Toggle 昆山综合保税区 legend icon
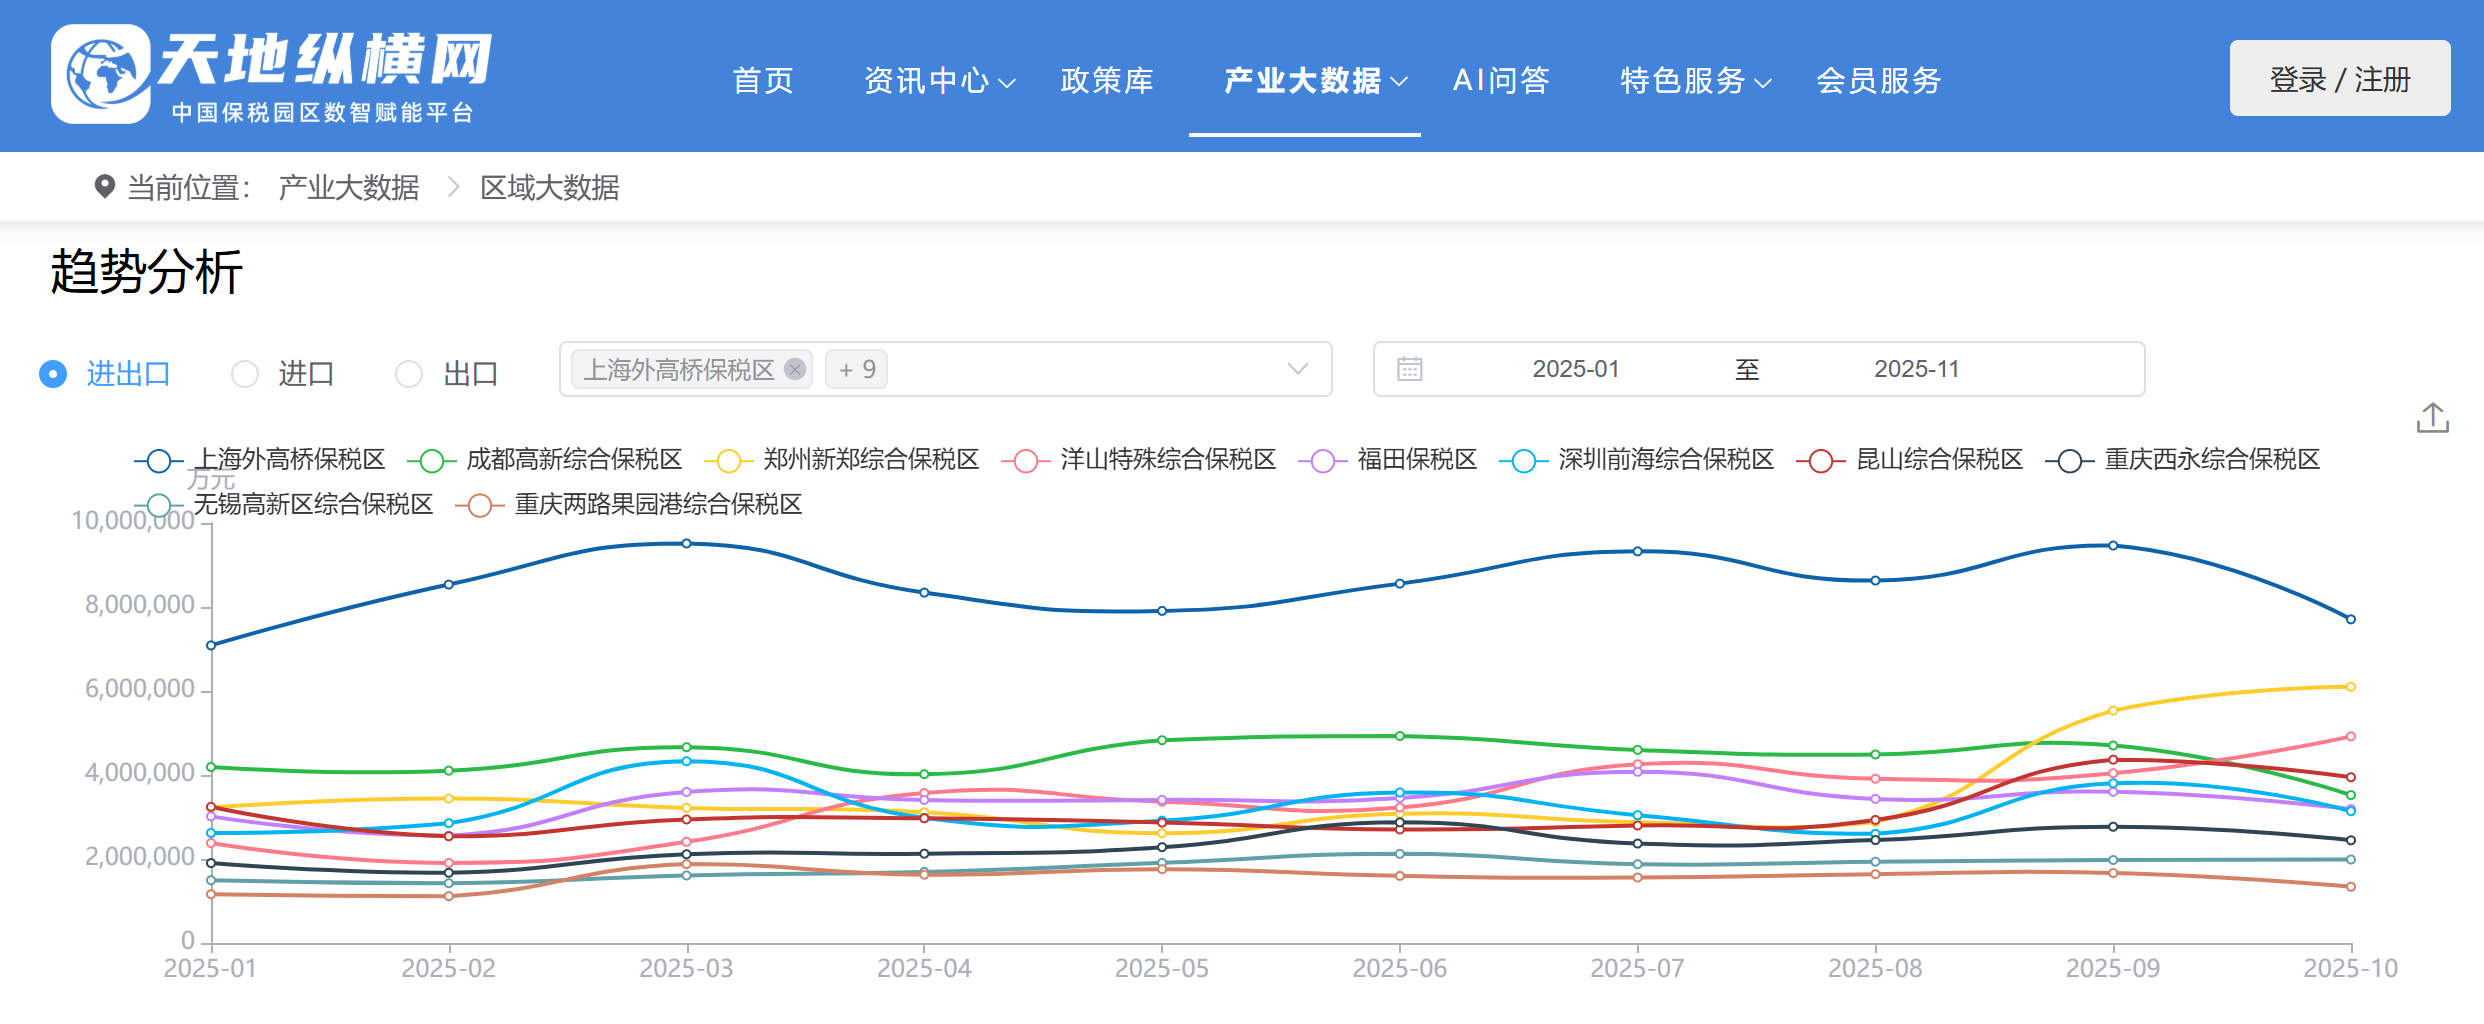Screen dimensions: 2484x1024 pyautogui.click(x=1820, y=461)
